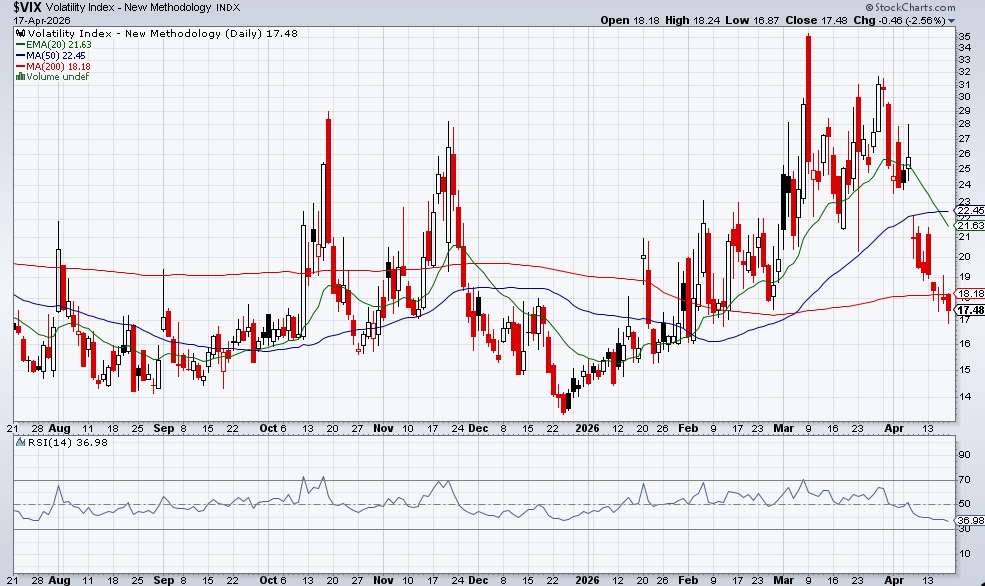Click the green EMA(20) legend line marker
Image resolution: width=985 pixels, height=586 pixels.
tap(20, 44)
